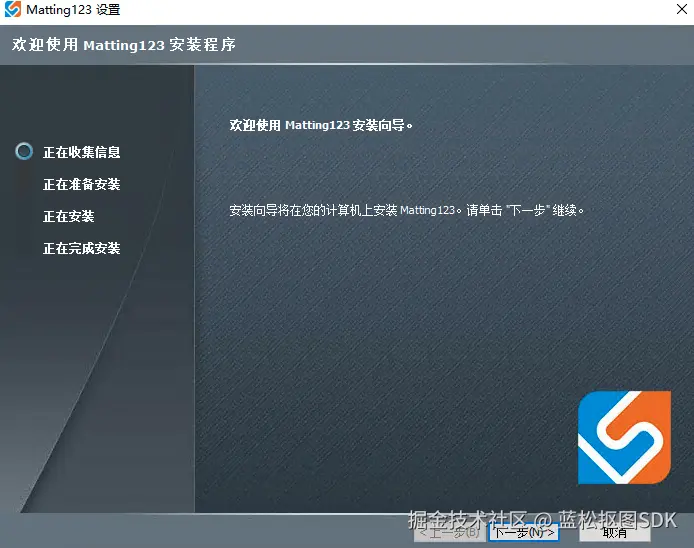Select the 正在完成安装 step label

click(81, 248)
